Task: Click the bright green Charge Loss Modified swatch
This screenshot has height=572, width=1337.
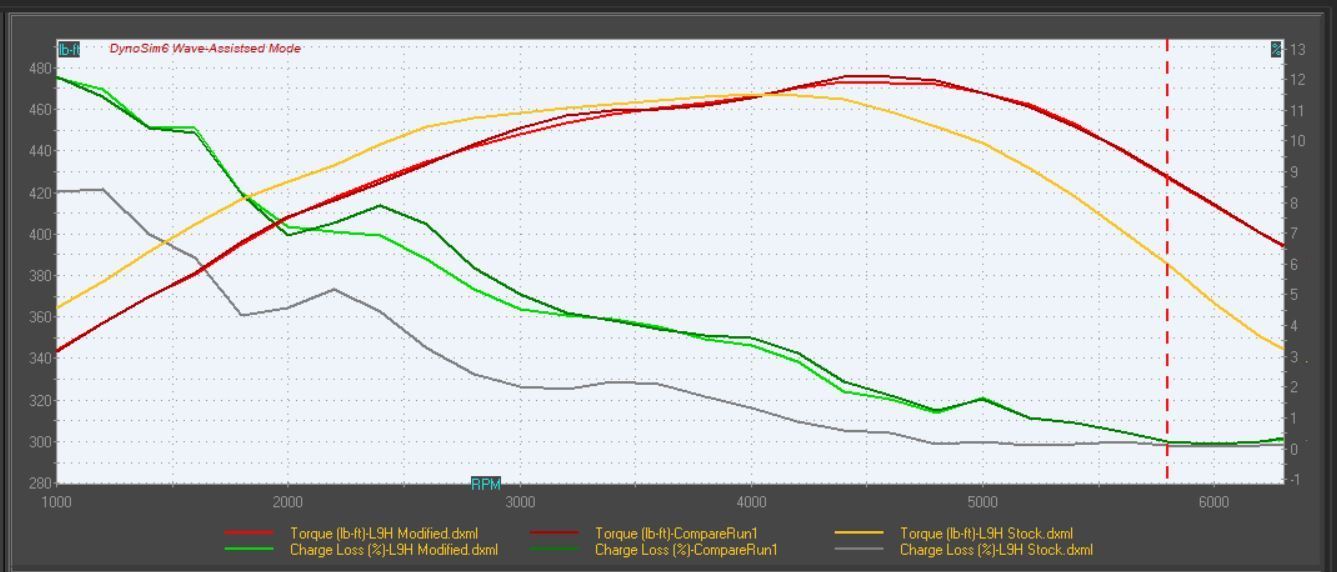Action: (248, 550)
